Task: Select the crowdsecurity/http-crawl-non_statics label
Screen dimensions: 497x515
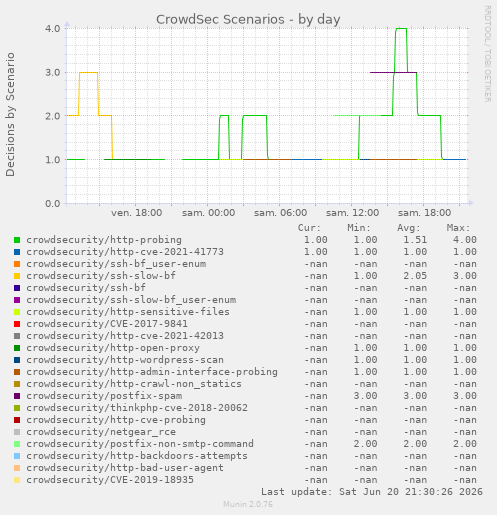Action: point(134,384)
